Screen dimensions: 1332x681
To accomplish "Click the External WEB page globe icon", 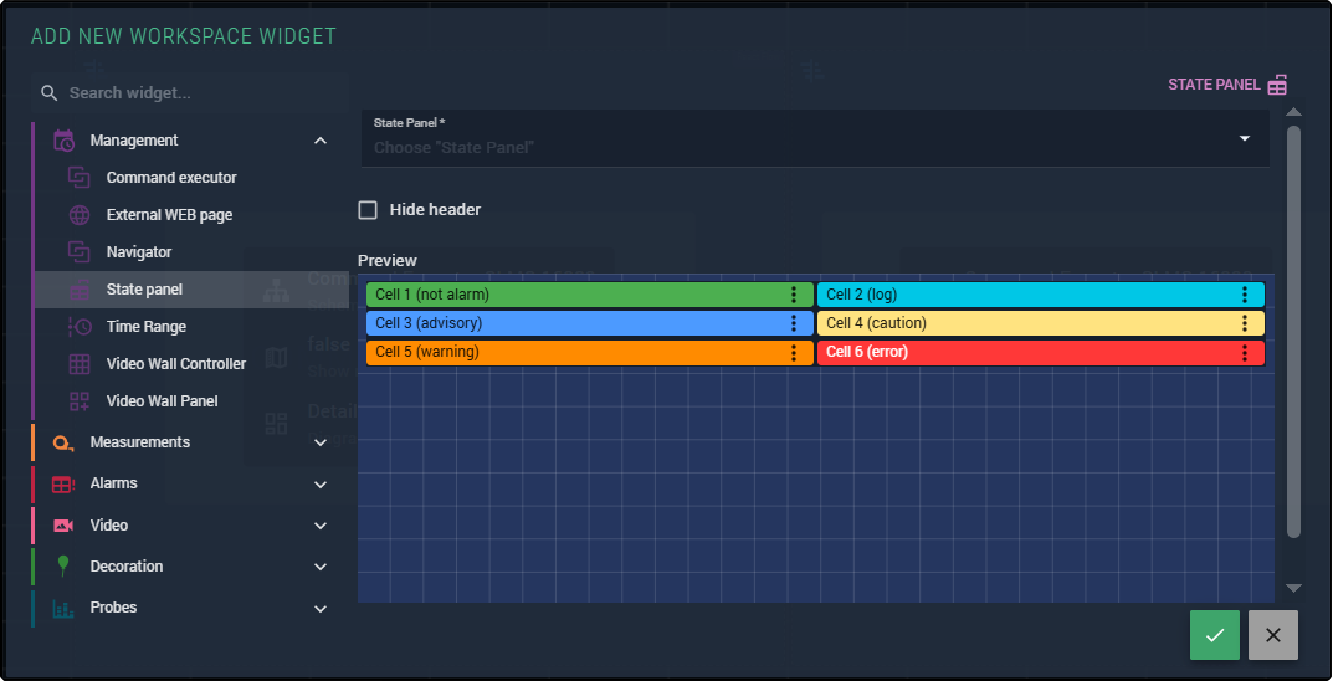I will pyautogui.click(x=79, y=215).
